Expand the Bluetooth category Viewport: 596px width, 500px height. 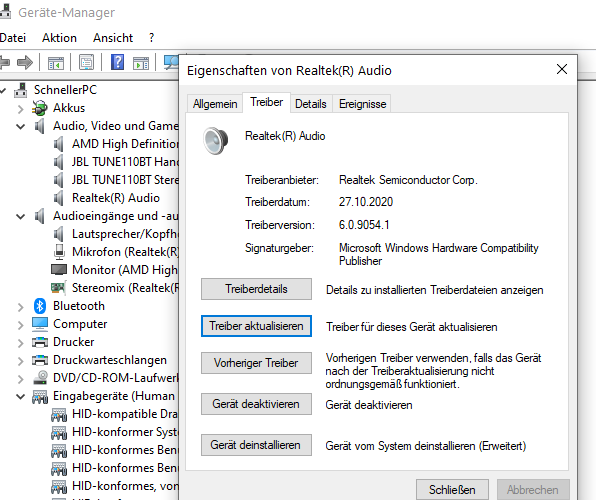[x=21, y=307]
